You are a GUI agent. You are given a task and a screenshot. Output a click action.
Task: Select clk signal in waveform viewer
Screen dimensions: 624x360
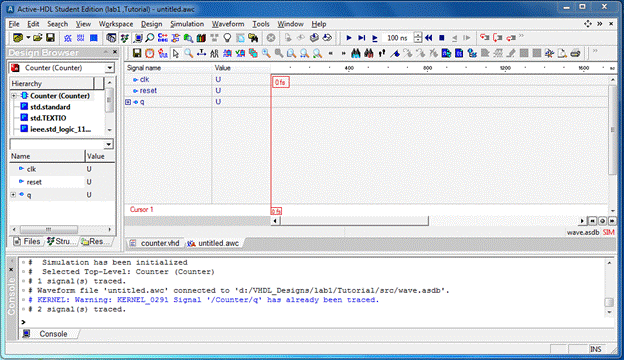coord(144,80)
